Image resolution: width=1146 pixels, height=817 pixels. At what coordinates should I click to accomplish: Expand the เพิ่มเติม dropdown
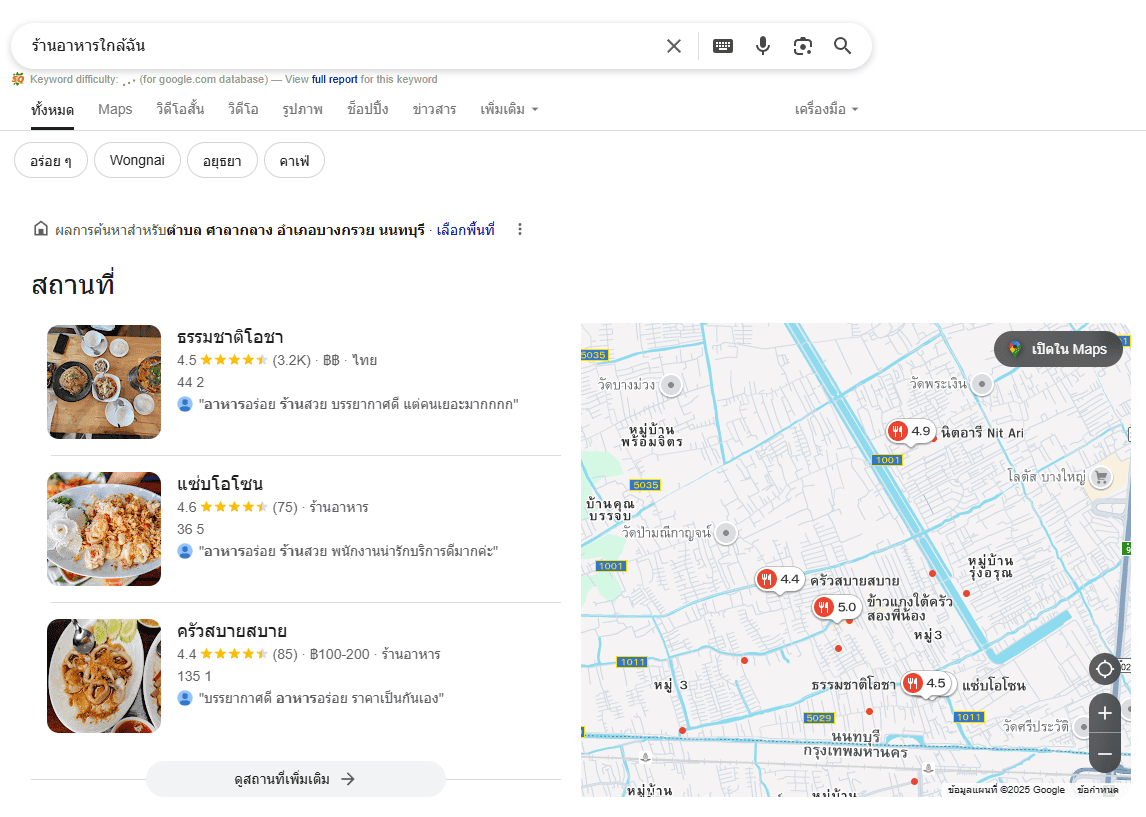[509, 109]
